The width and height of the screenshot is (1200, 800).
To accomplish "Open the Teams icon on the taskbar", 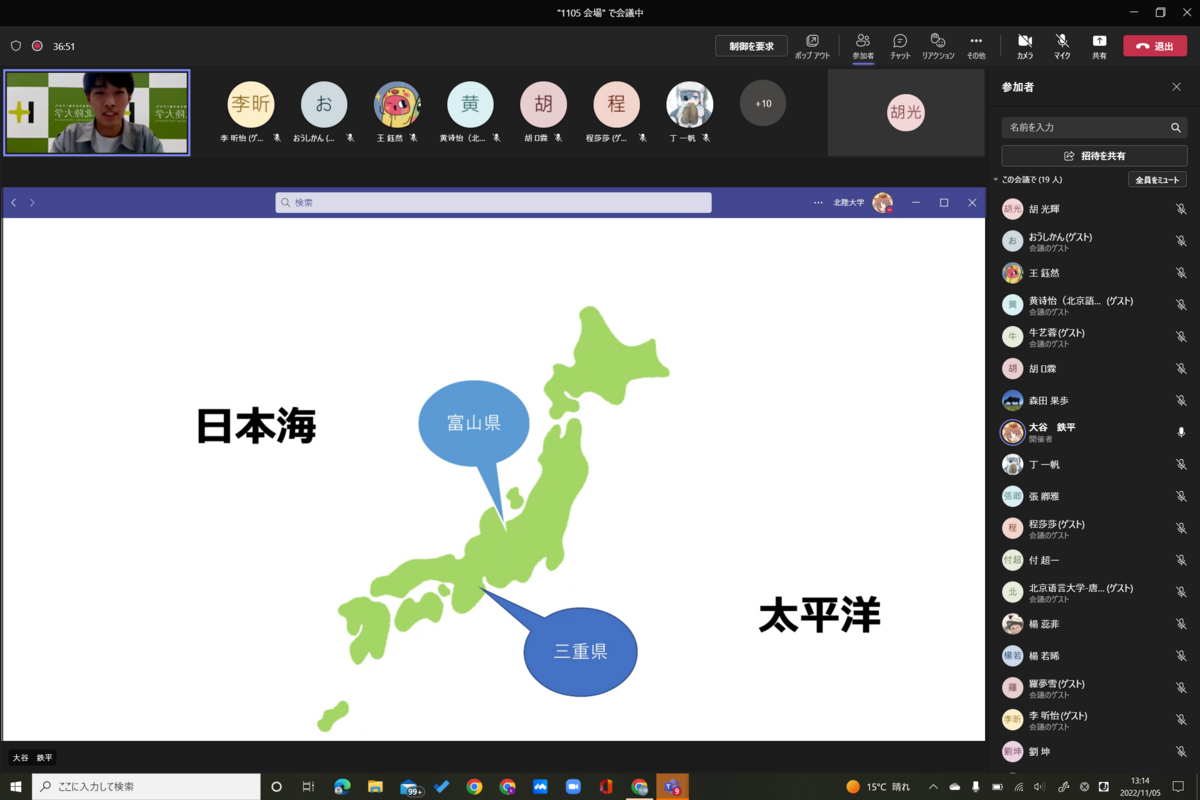I will point(672,786).
